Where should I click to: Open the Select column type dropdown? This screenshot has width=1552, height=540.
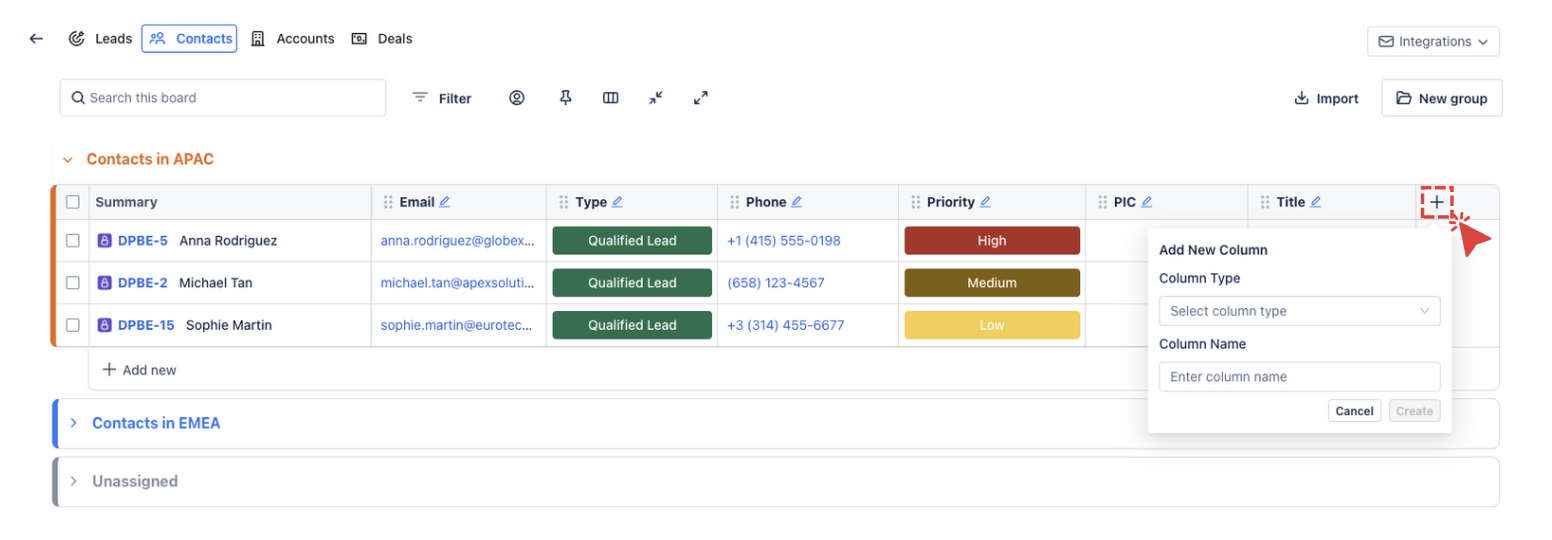[1299, 311]
